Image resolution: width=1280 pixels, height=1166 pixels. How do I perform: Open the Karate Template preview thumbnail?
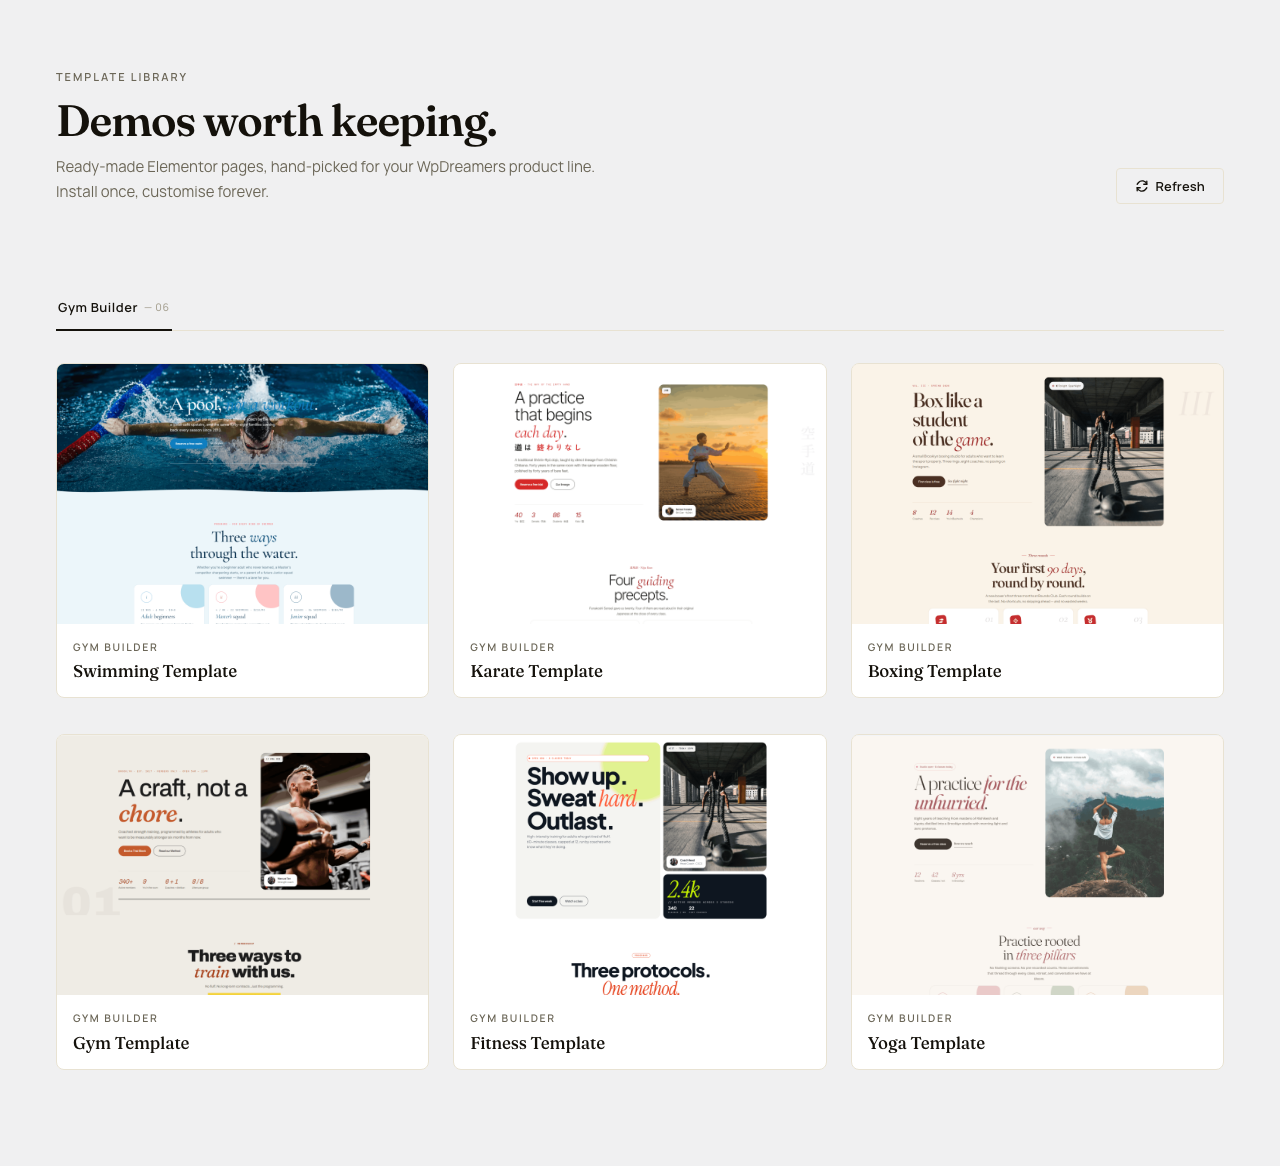pos(640,494)
